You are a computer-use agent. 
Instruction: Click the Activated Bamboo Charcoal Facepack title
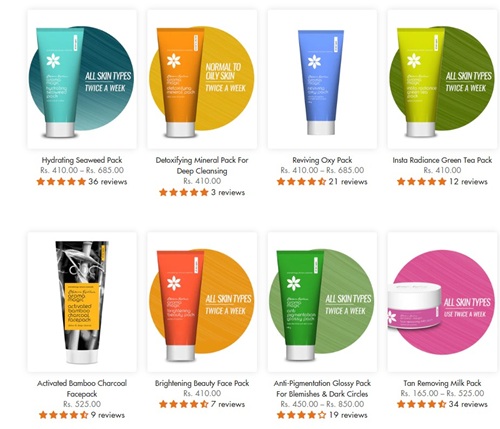coord(82,388)
